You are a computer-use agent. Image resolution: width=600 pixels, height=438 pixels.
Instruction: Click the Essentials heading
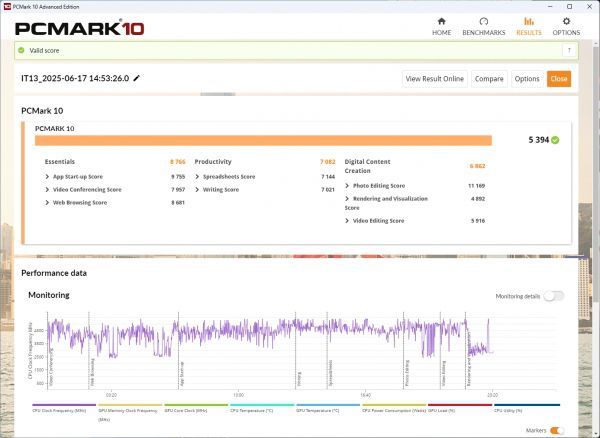pyautogui.click(x=60, y=162)
